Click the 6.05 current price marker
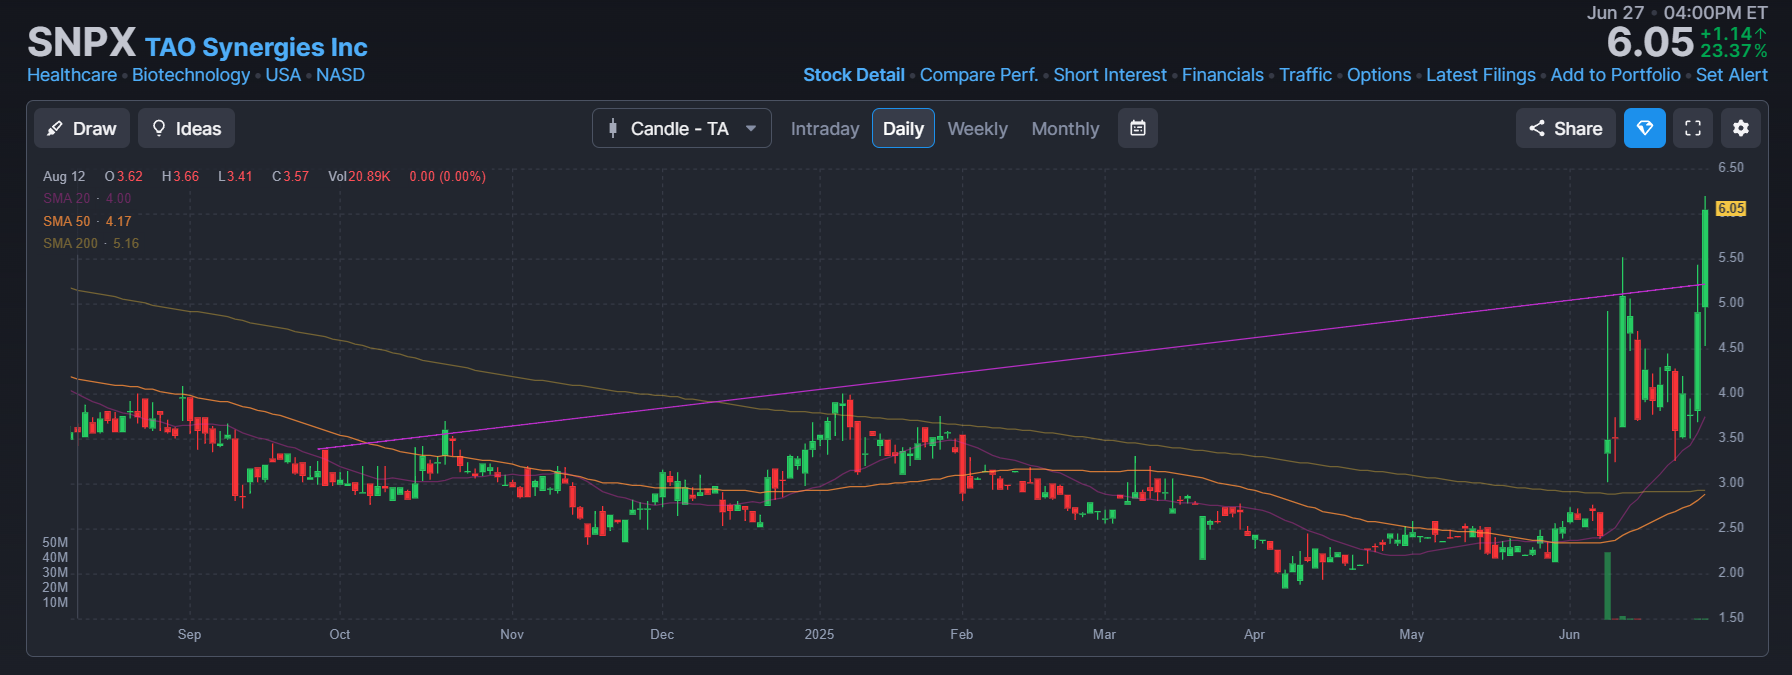Screen dimensions: 1792x675 (x=1730, y=209)
